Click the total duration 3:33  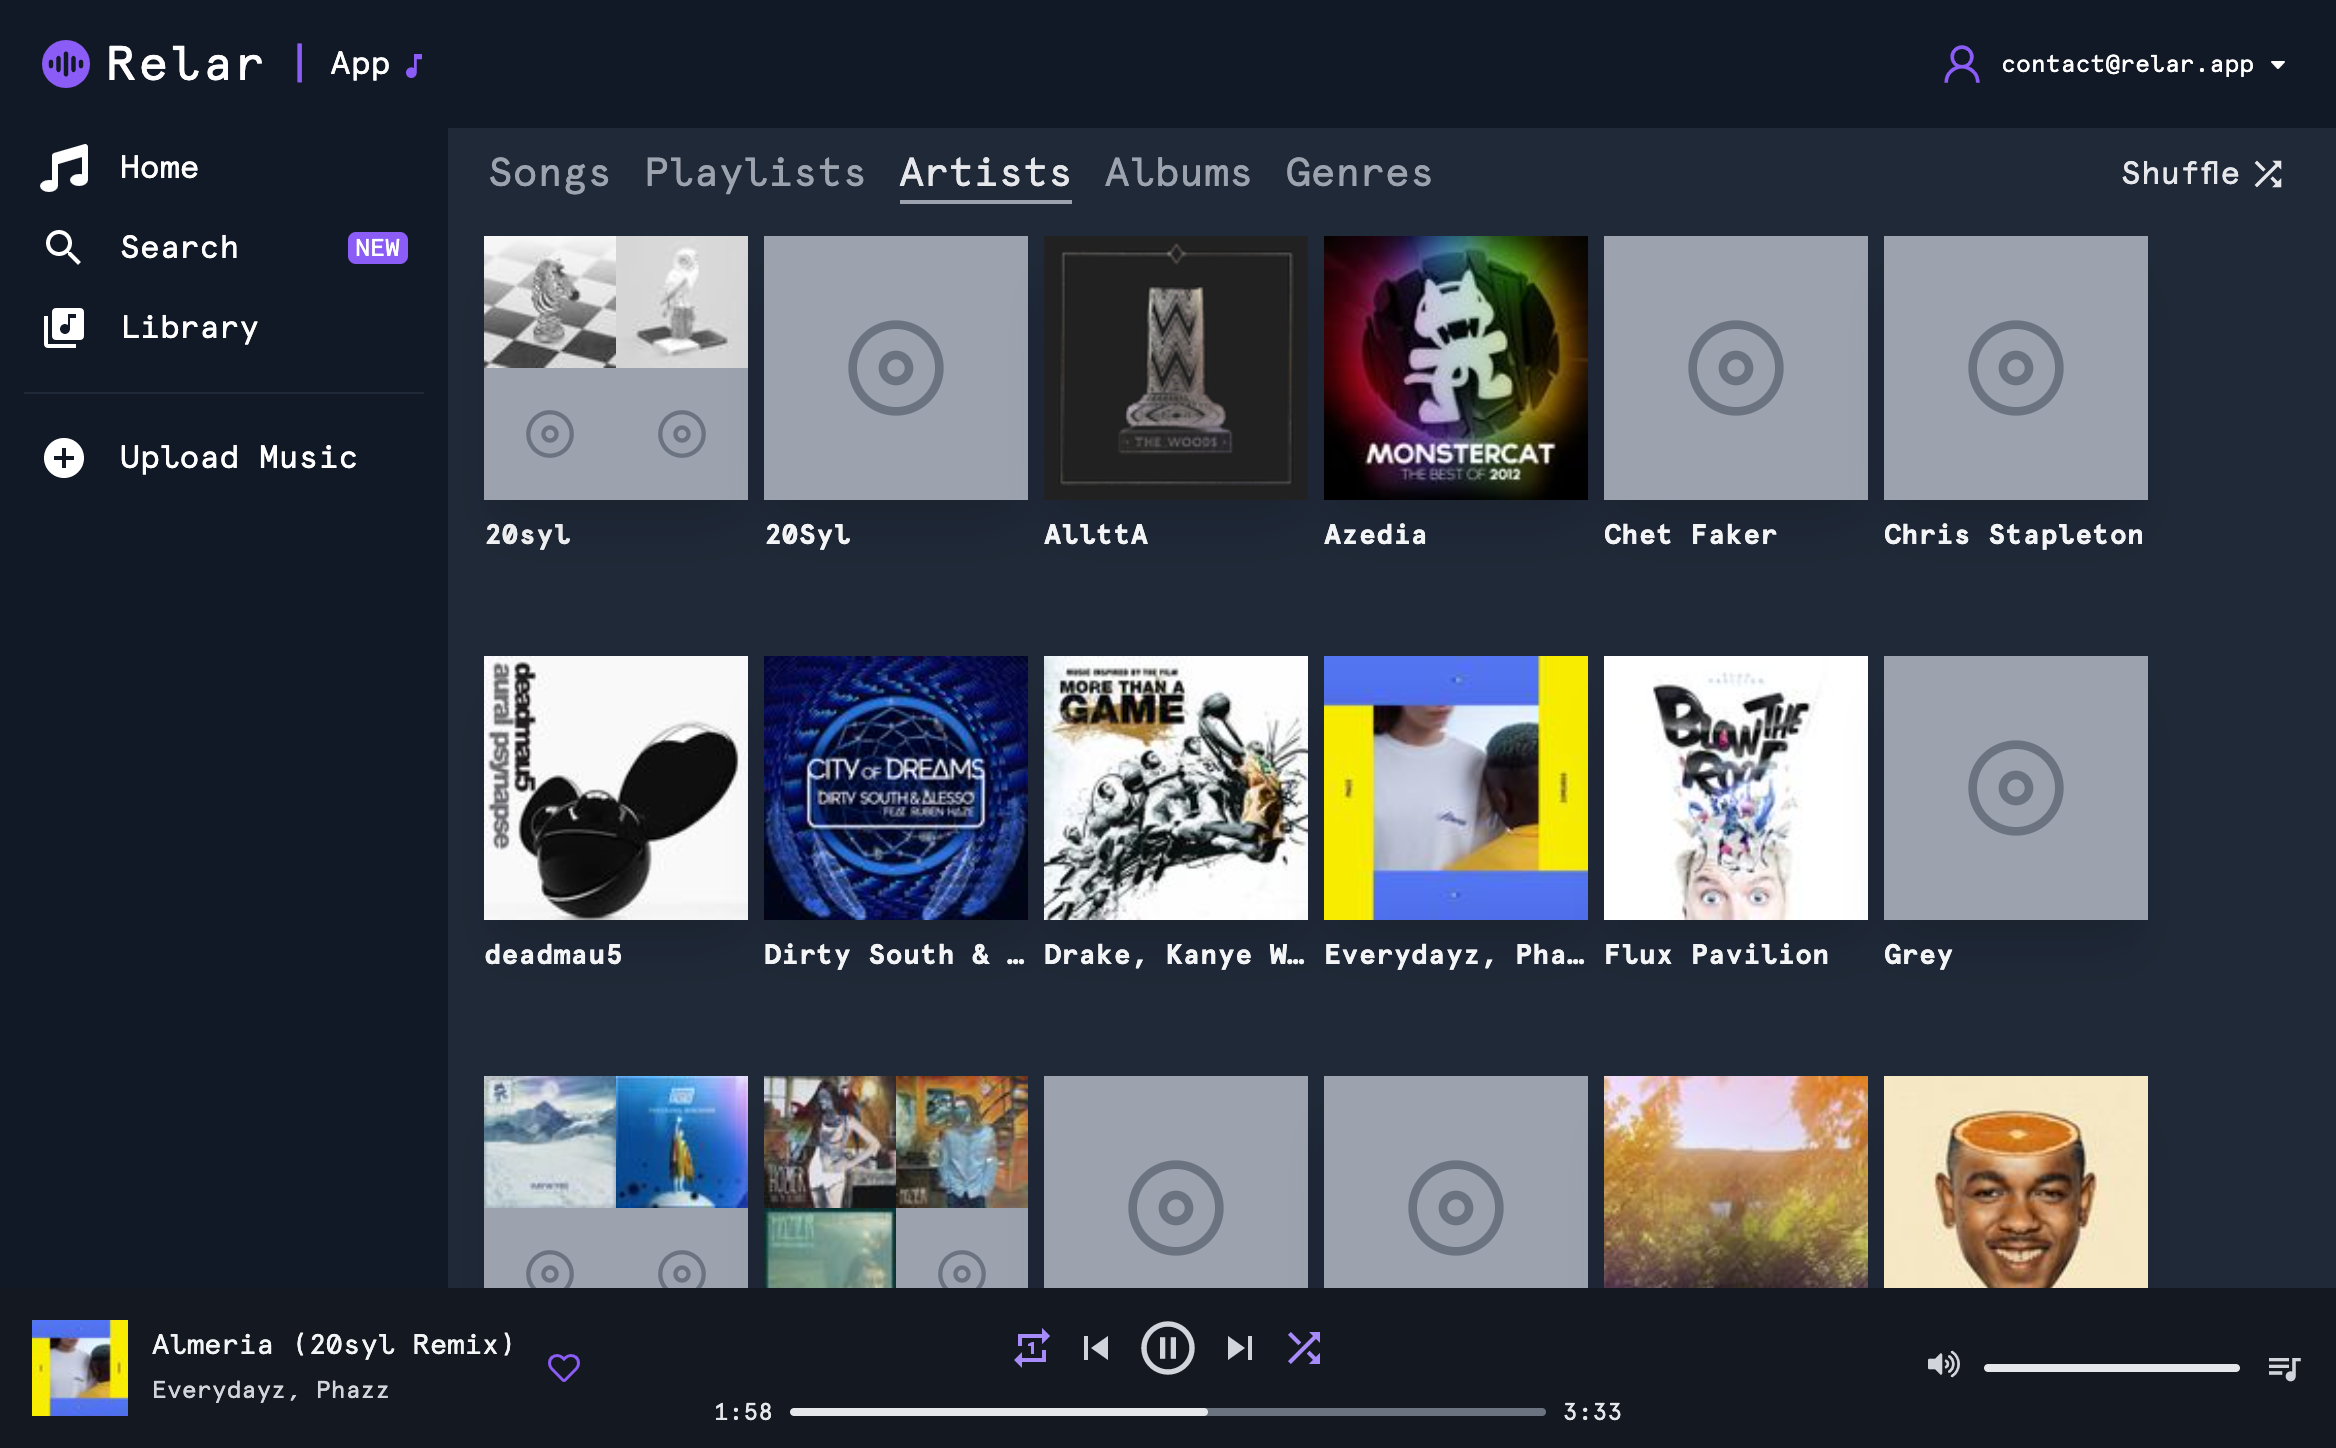point(1593,1412)
